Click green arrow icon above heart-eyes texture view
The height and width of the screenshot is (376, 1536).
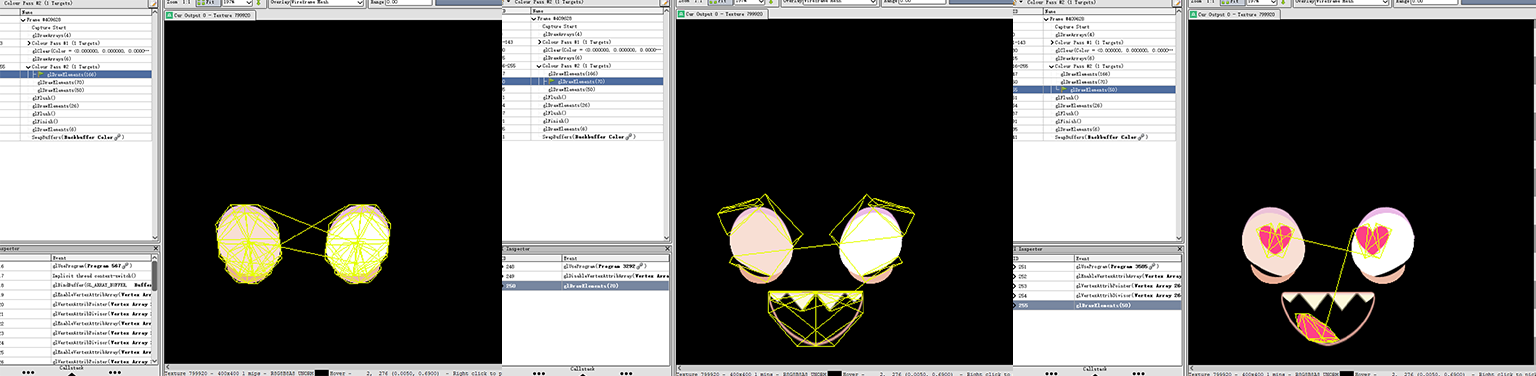1283,3
